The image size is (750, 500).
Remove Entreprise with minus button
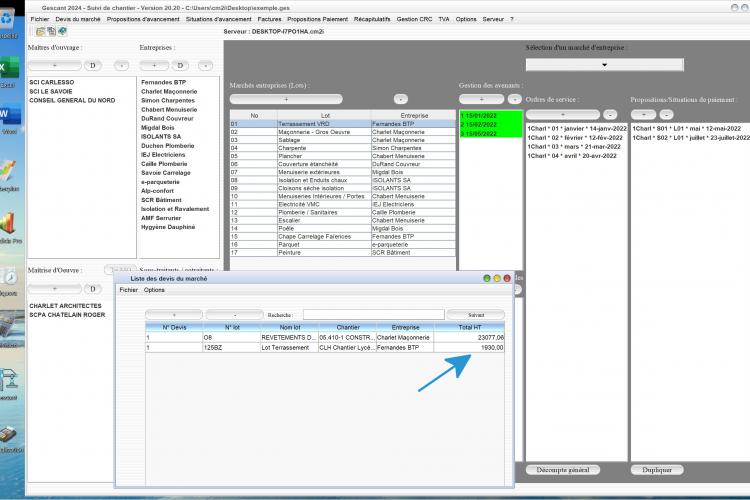click(x=205, y=66)
